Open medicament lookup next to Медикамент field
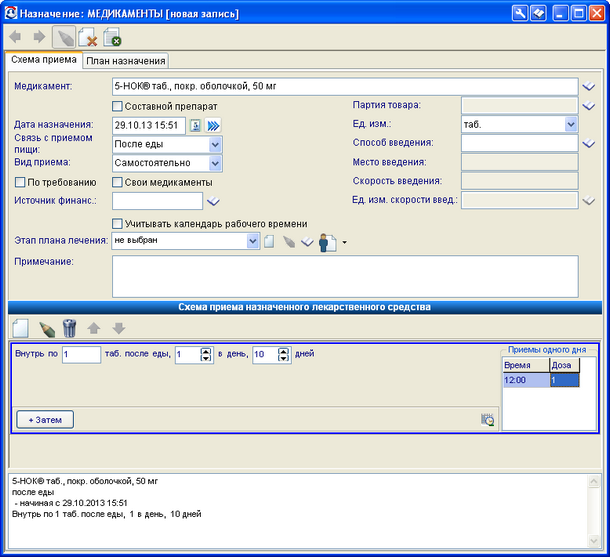Screen dimensions: 610x557 pyautogui.click(x=589, y=86)
